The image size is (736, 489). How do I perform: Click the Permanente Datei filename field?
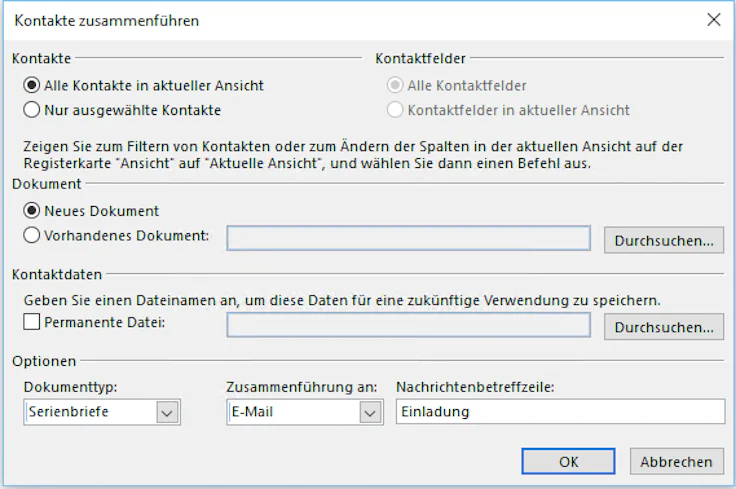point(408,325)
